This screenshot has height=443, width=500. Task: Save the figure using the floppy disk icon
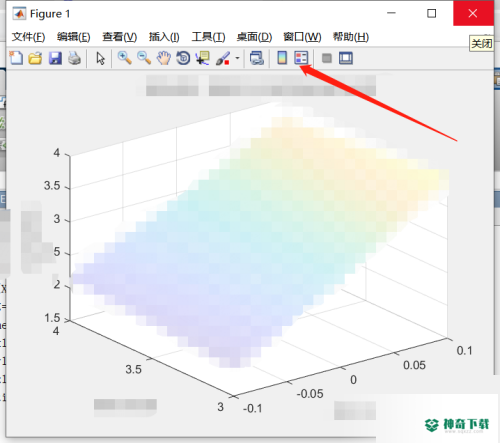[x=55, y=58]
